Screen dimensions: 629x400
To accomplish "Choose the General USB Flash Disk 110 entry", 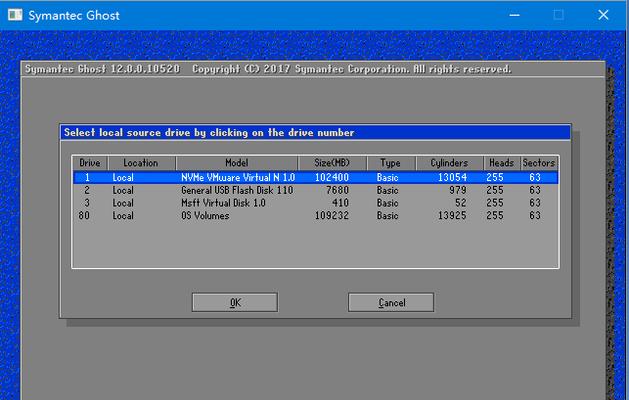I will coord(237,190).
